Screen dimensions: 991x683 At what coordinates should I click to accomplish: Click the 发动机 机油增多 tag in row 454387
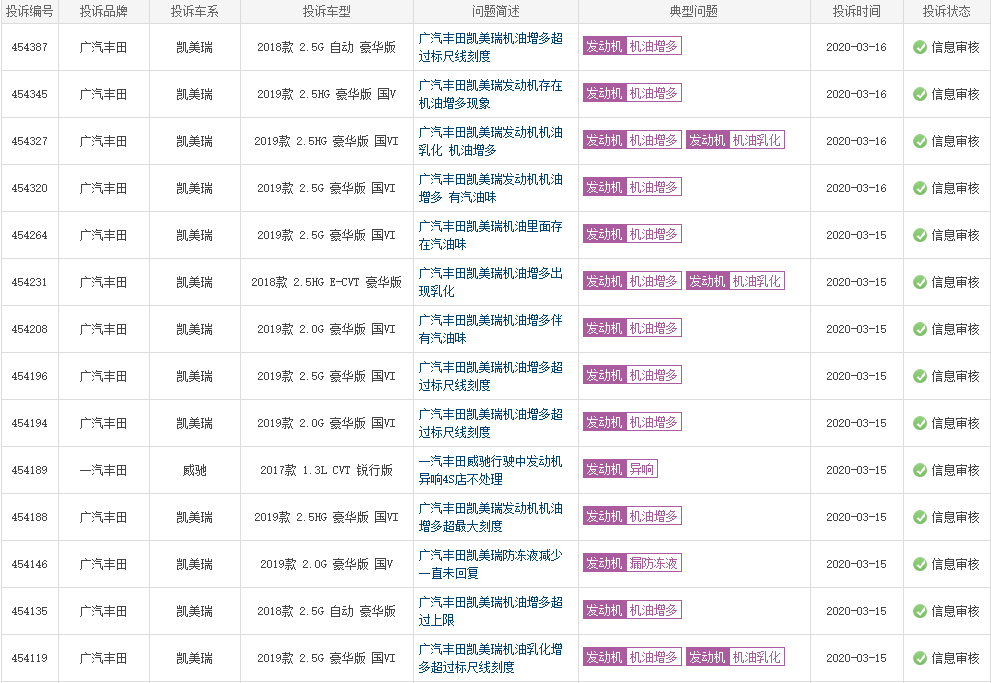coord(632,46)
